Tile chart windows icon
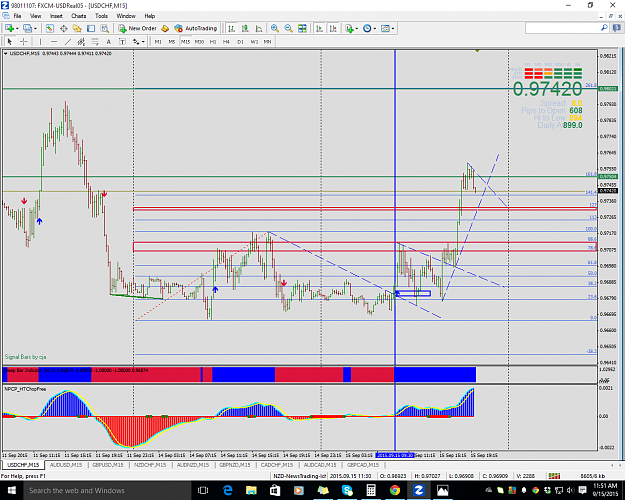 pyautogui.click(x=302, y=28)
